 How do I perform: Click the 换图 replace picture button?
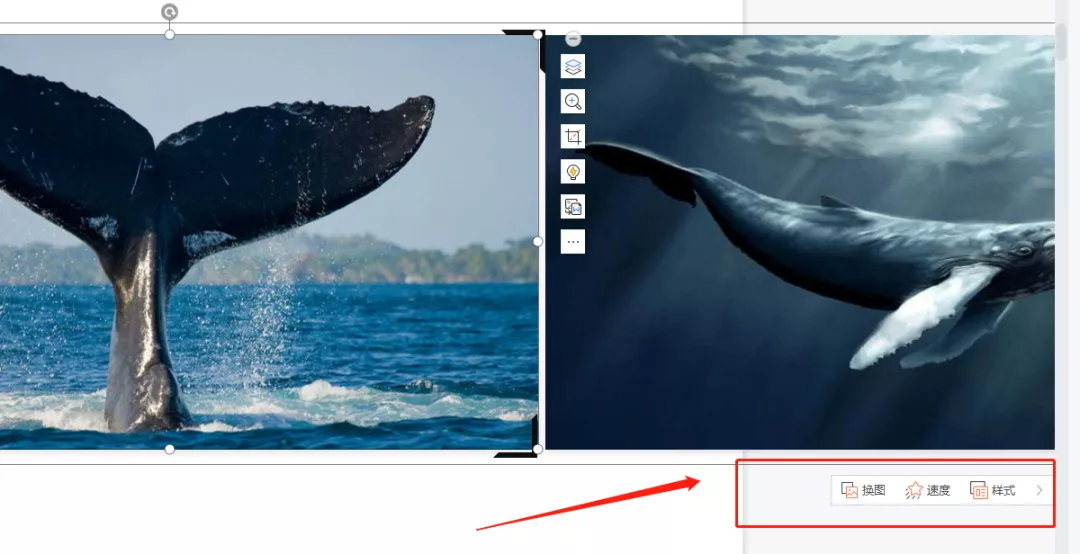click(x=864, y=490)
